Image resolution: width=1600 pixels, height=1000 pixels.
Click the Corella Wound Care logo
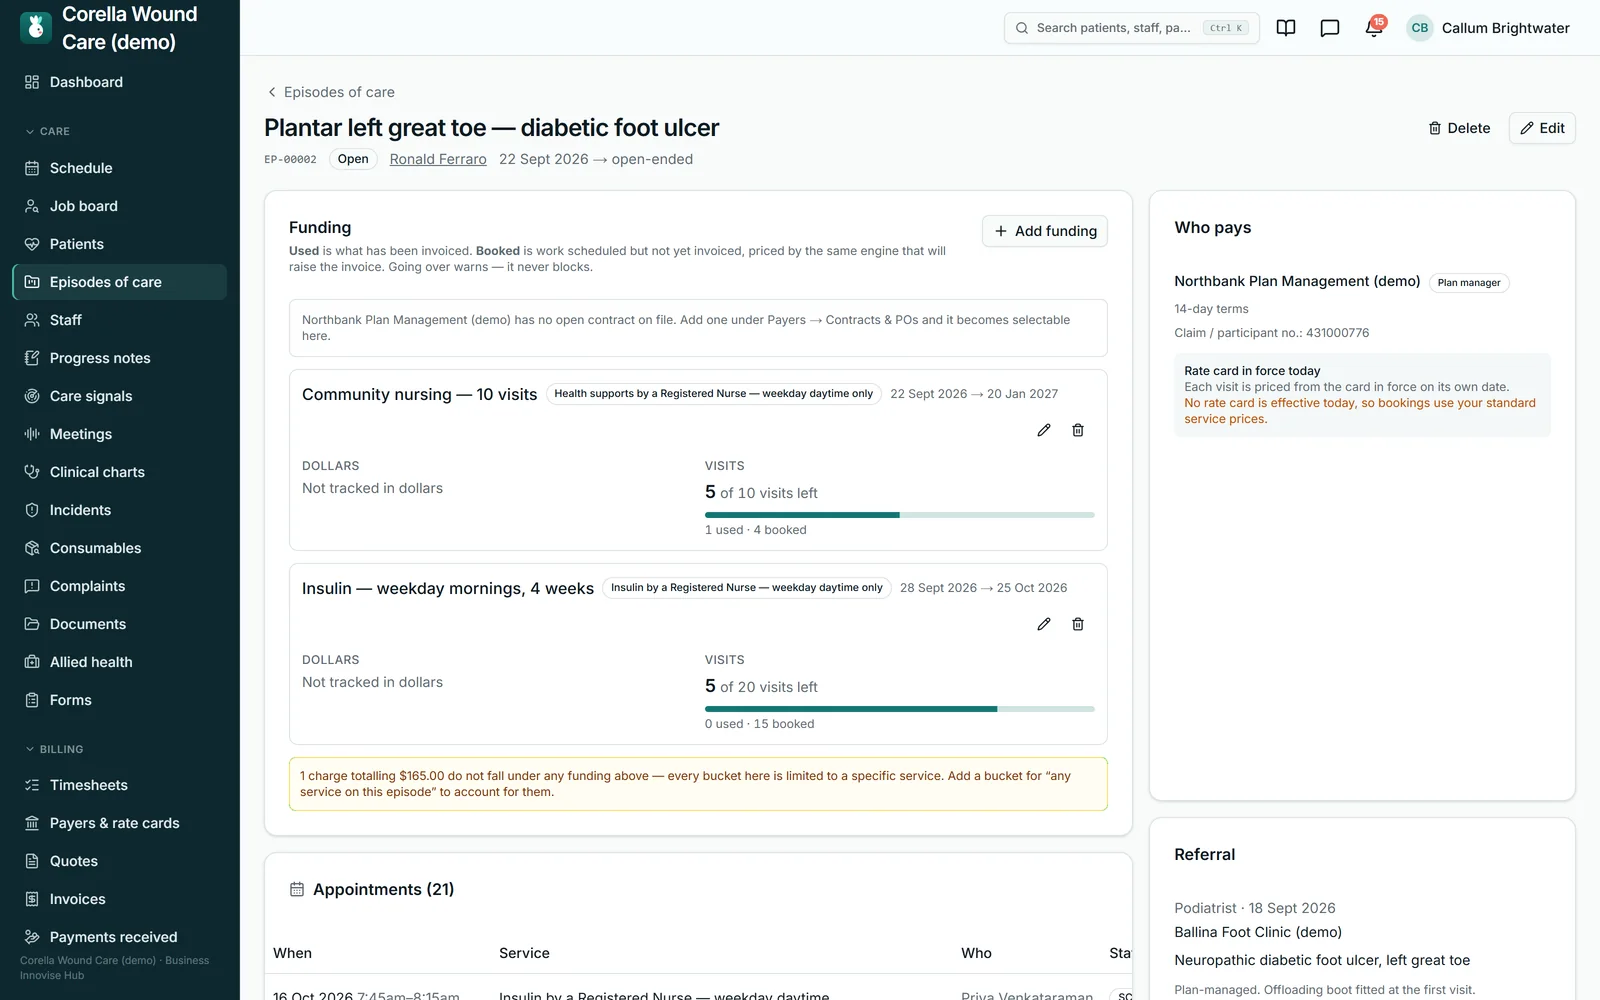(x=36, y=28)
